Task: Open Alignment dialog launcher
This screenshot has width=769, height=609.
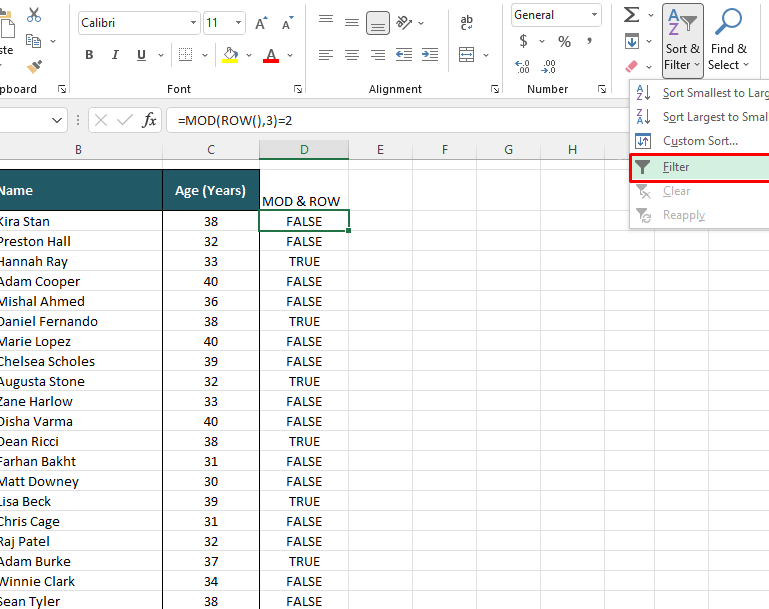Action: [495, 89]
